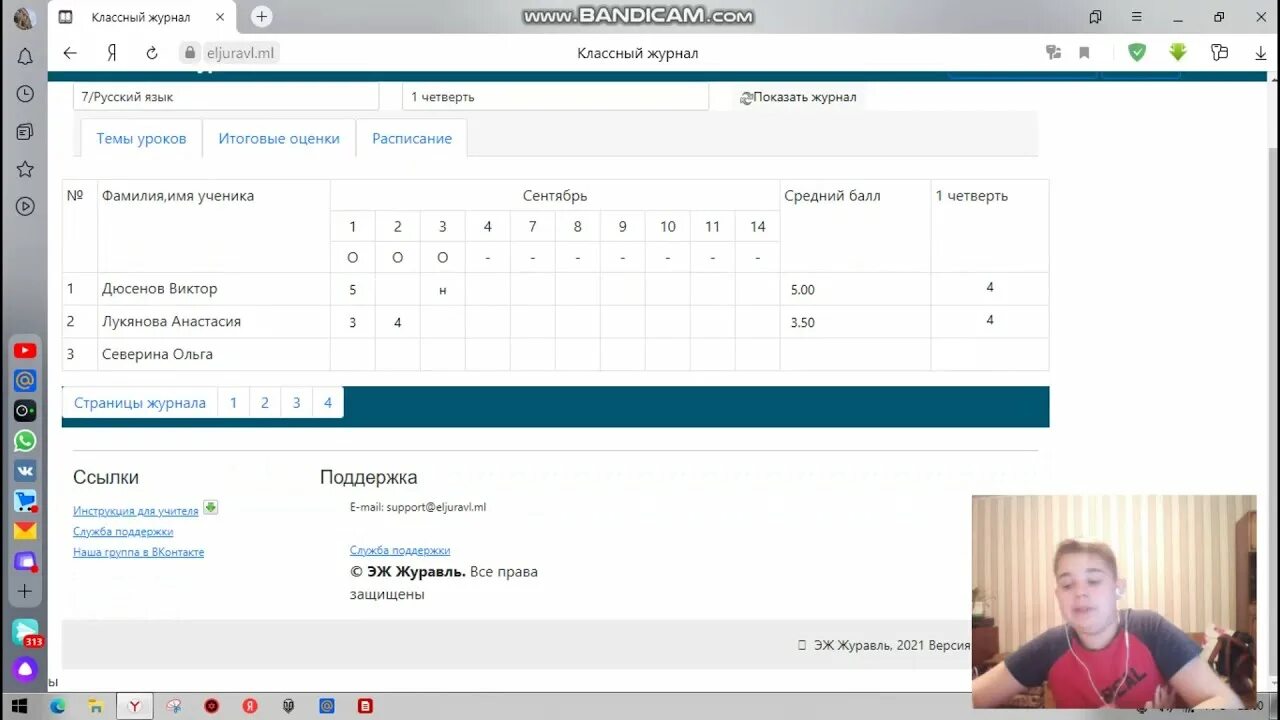1280x720 pixels.
Task: Go to journal page 1
Action: coord(233,402)
